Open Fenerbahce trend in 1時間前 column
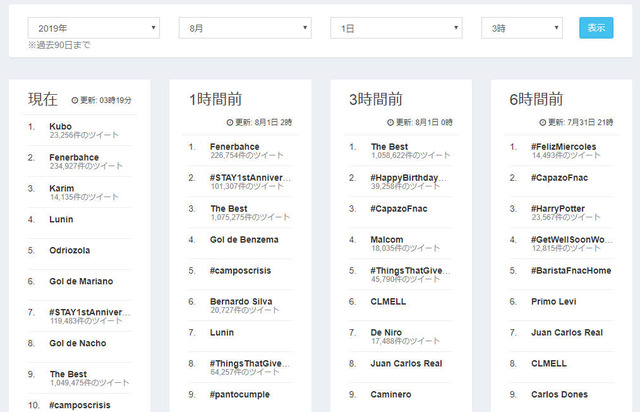Viewport: 640px width, 412px height. 235,147
